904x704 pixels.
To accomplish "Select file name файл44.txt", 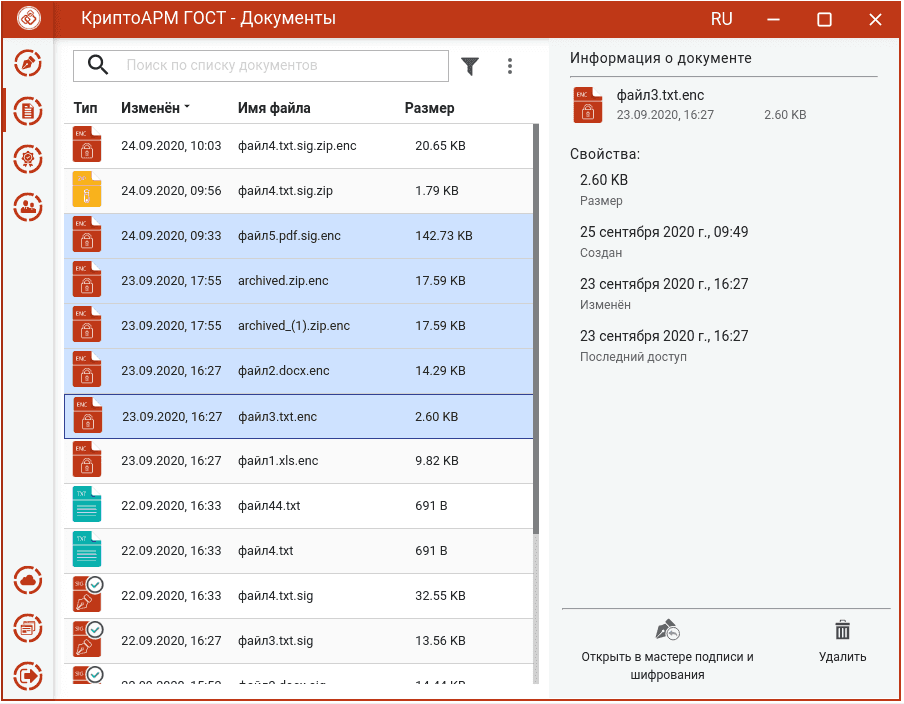I will pos(269,506).
